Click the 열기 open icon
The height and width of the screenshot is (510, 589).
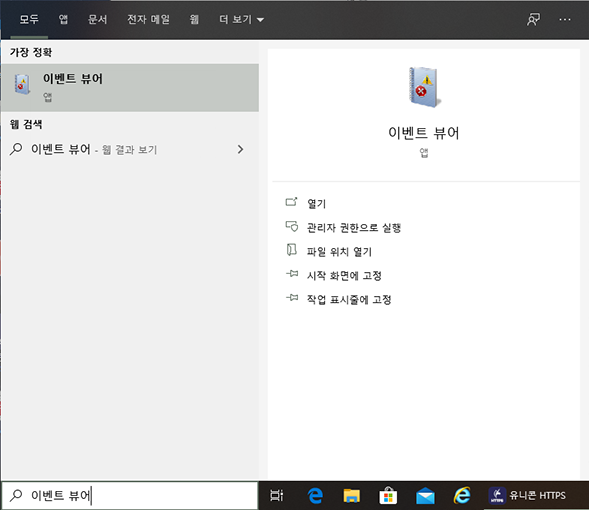291,202
